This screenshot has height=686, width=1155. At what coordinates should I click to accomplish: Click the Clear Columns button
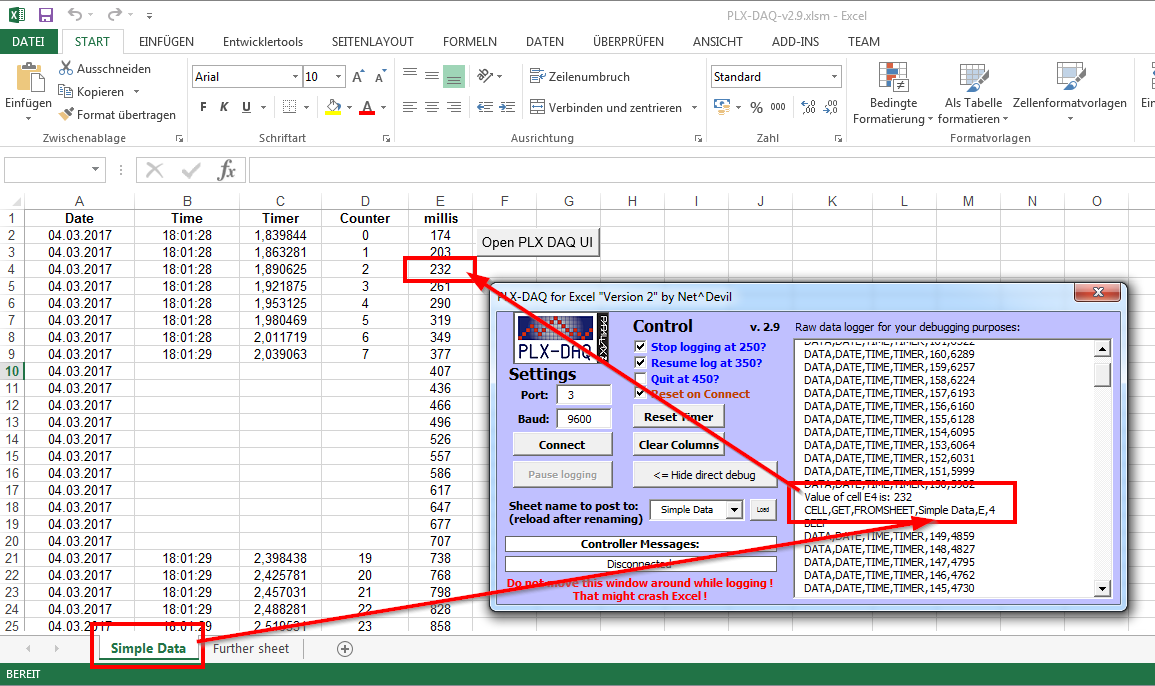678,444
